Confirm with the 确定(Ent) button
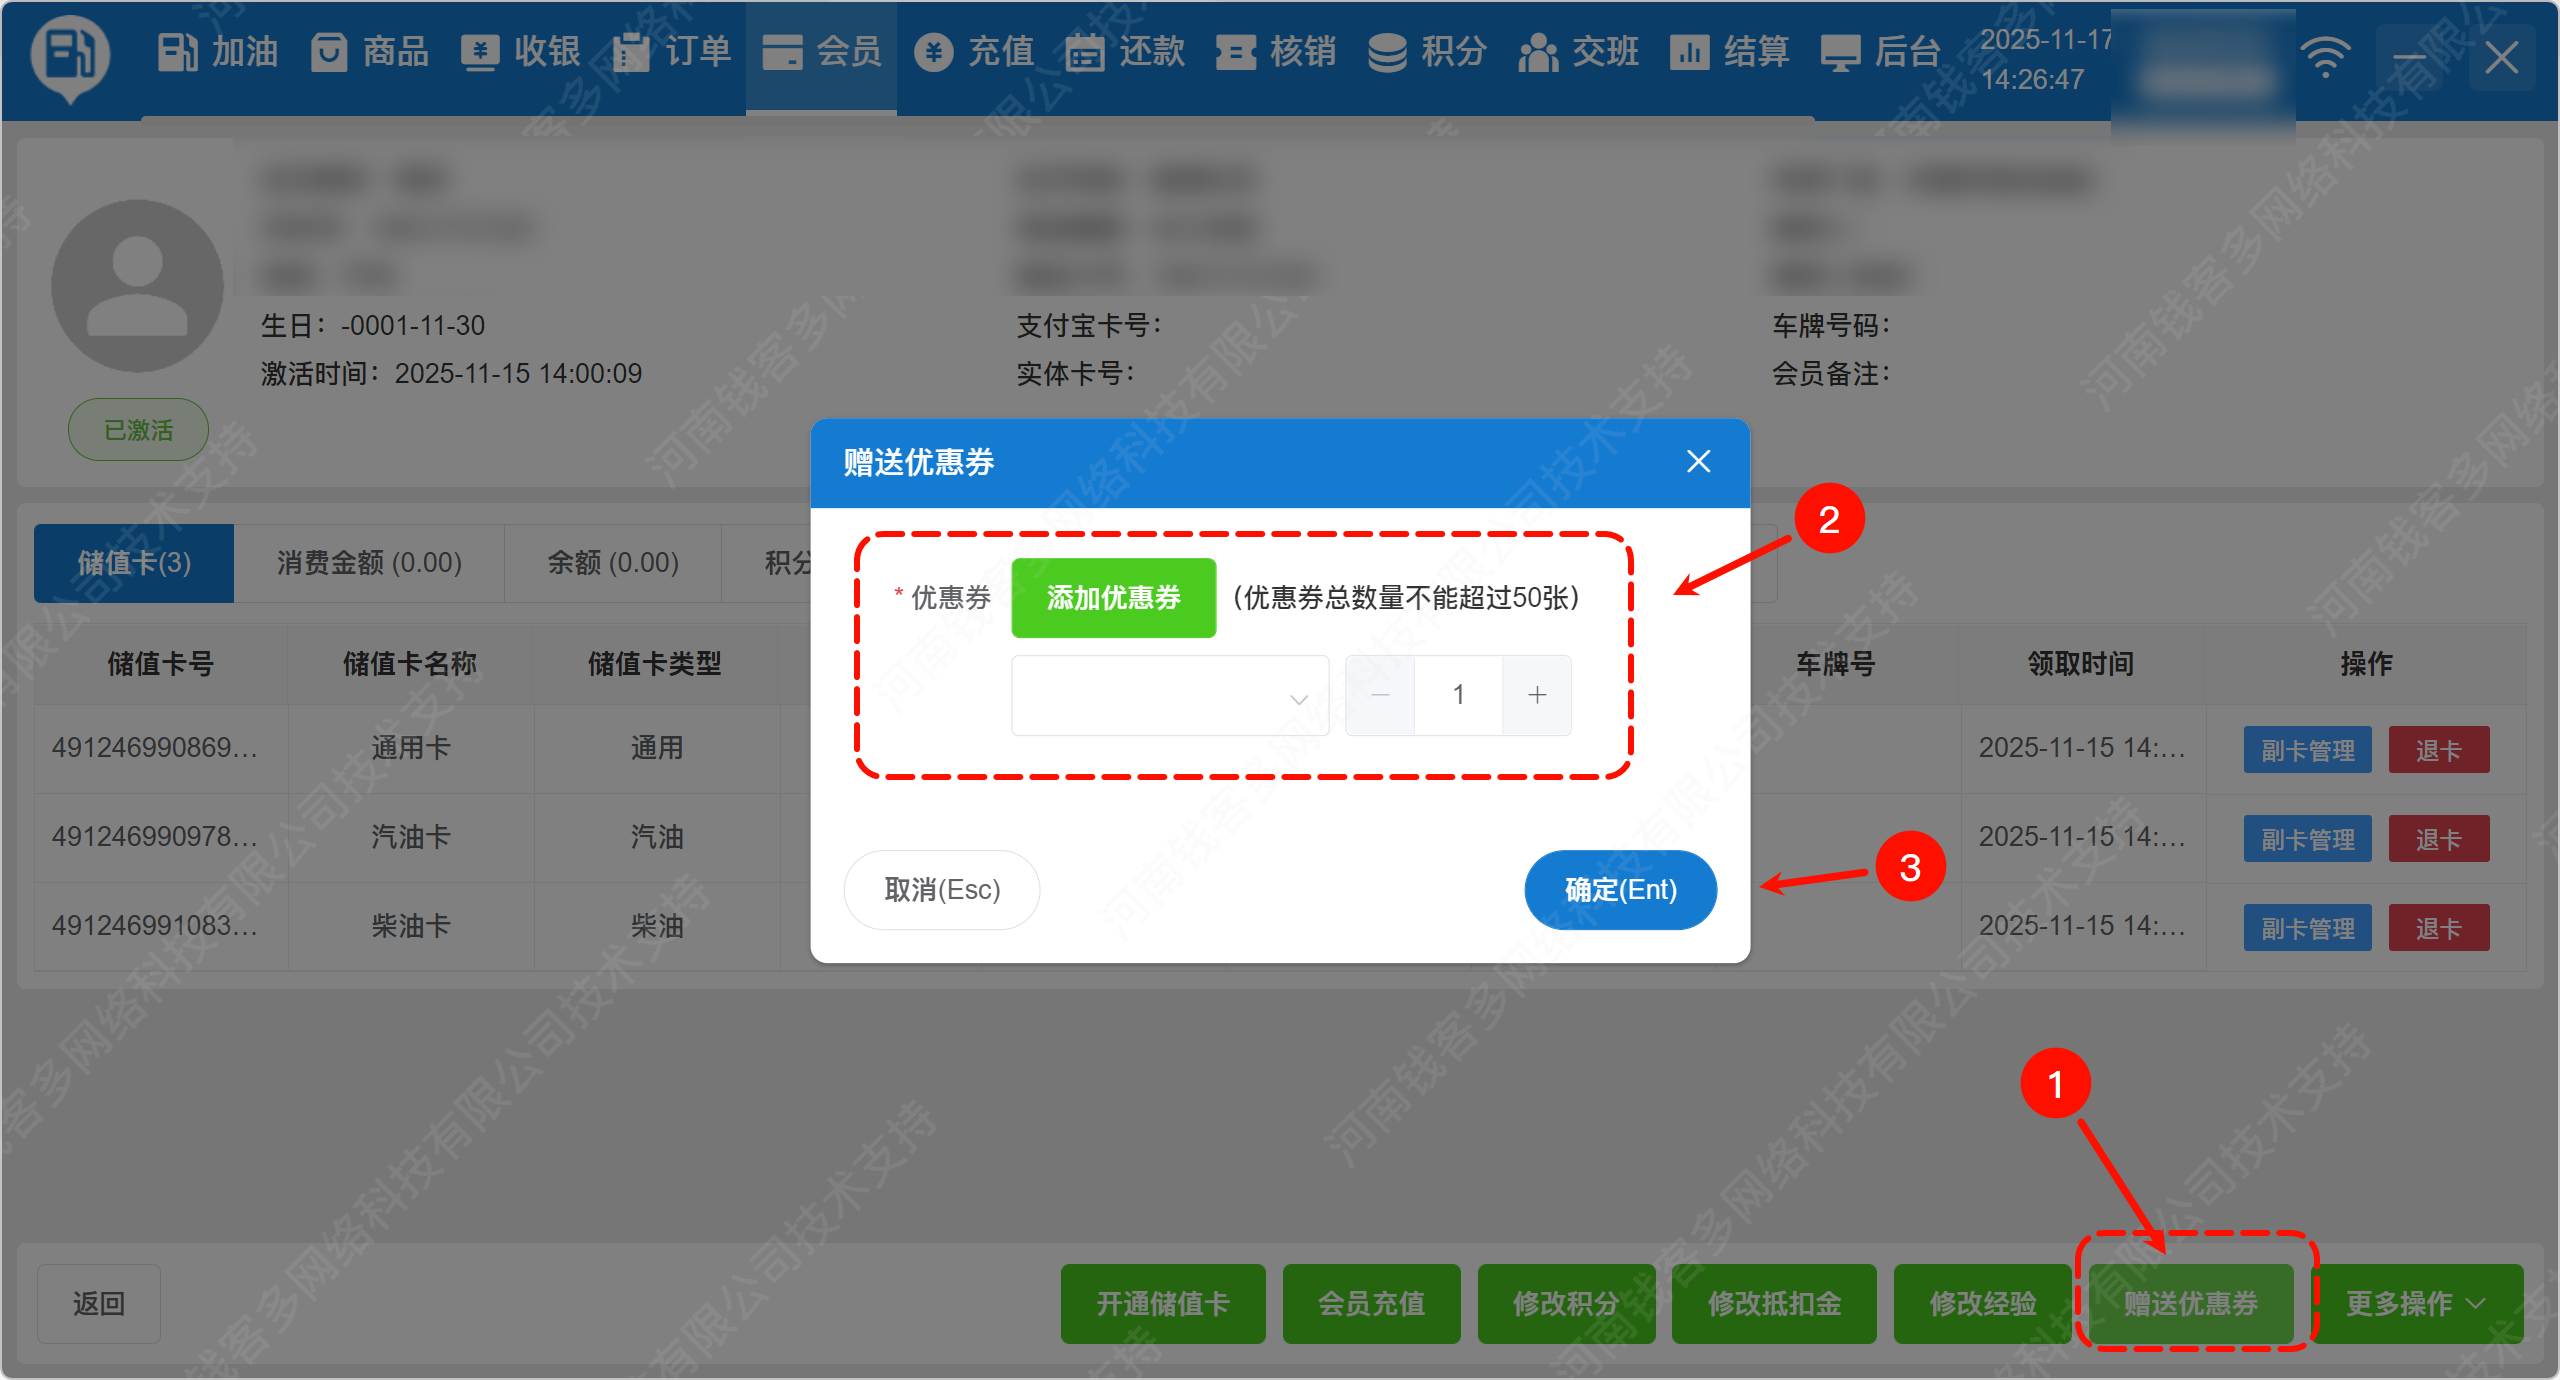Screen dimensions: 2560x1380 pyautogui.click(x=1620, y=890)
